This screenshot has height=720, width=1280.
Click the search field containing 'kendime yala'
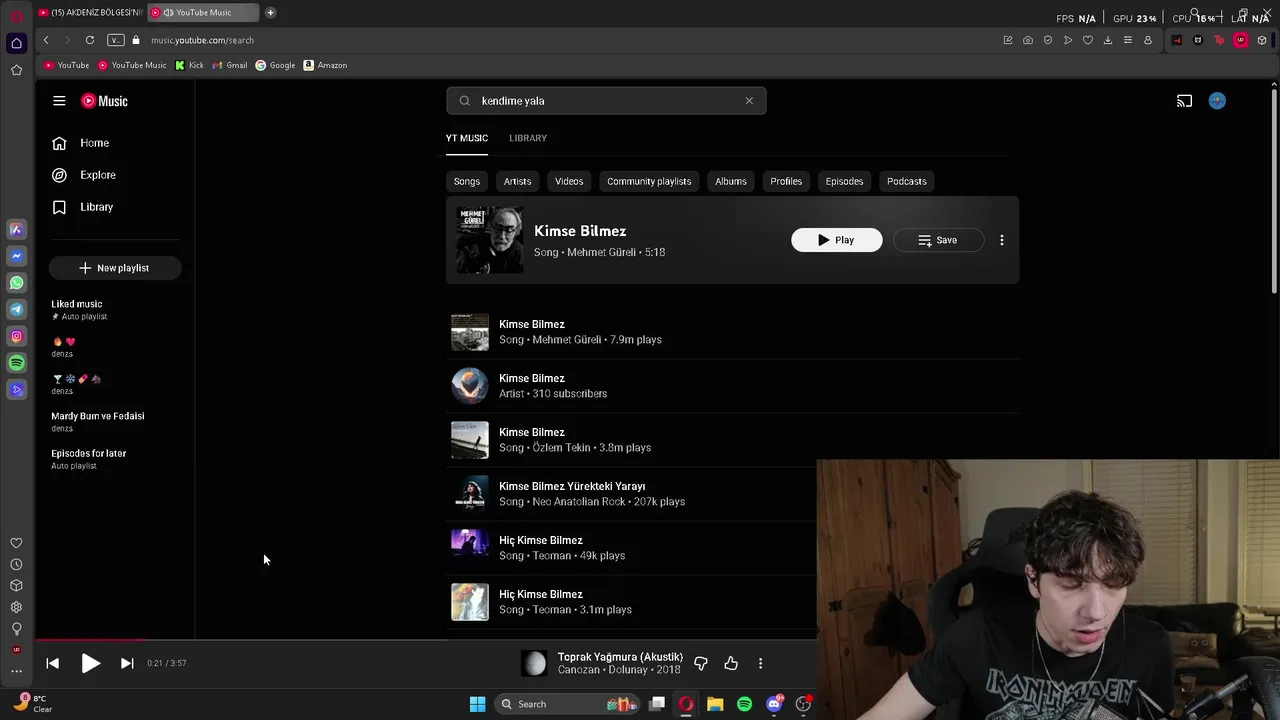(x=606, y=101)
